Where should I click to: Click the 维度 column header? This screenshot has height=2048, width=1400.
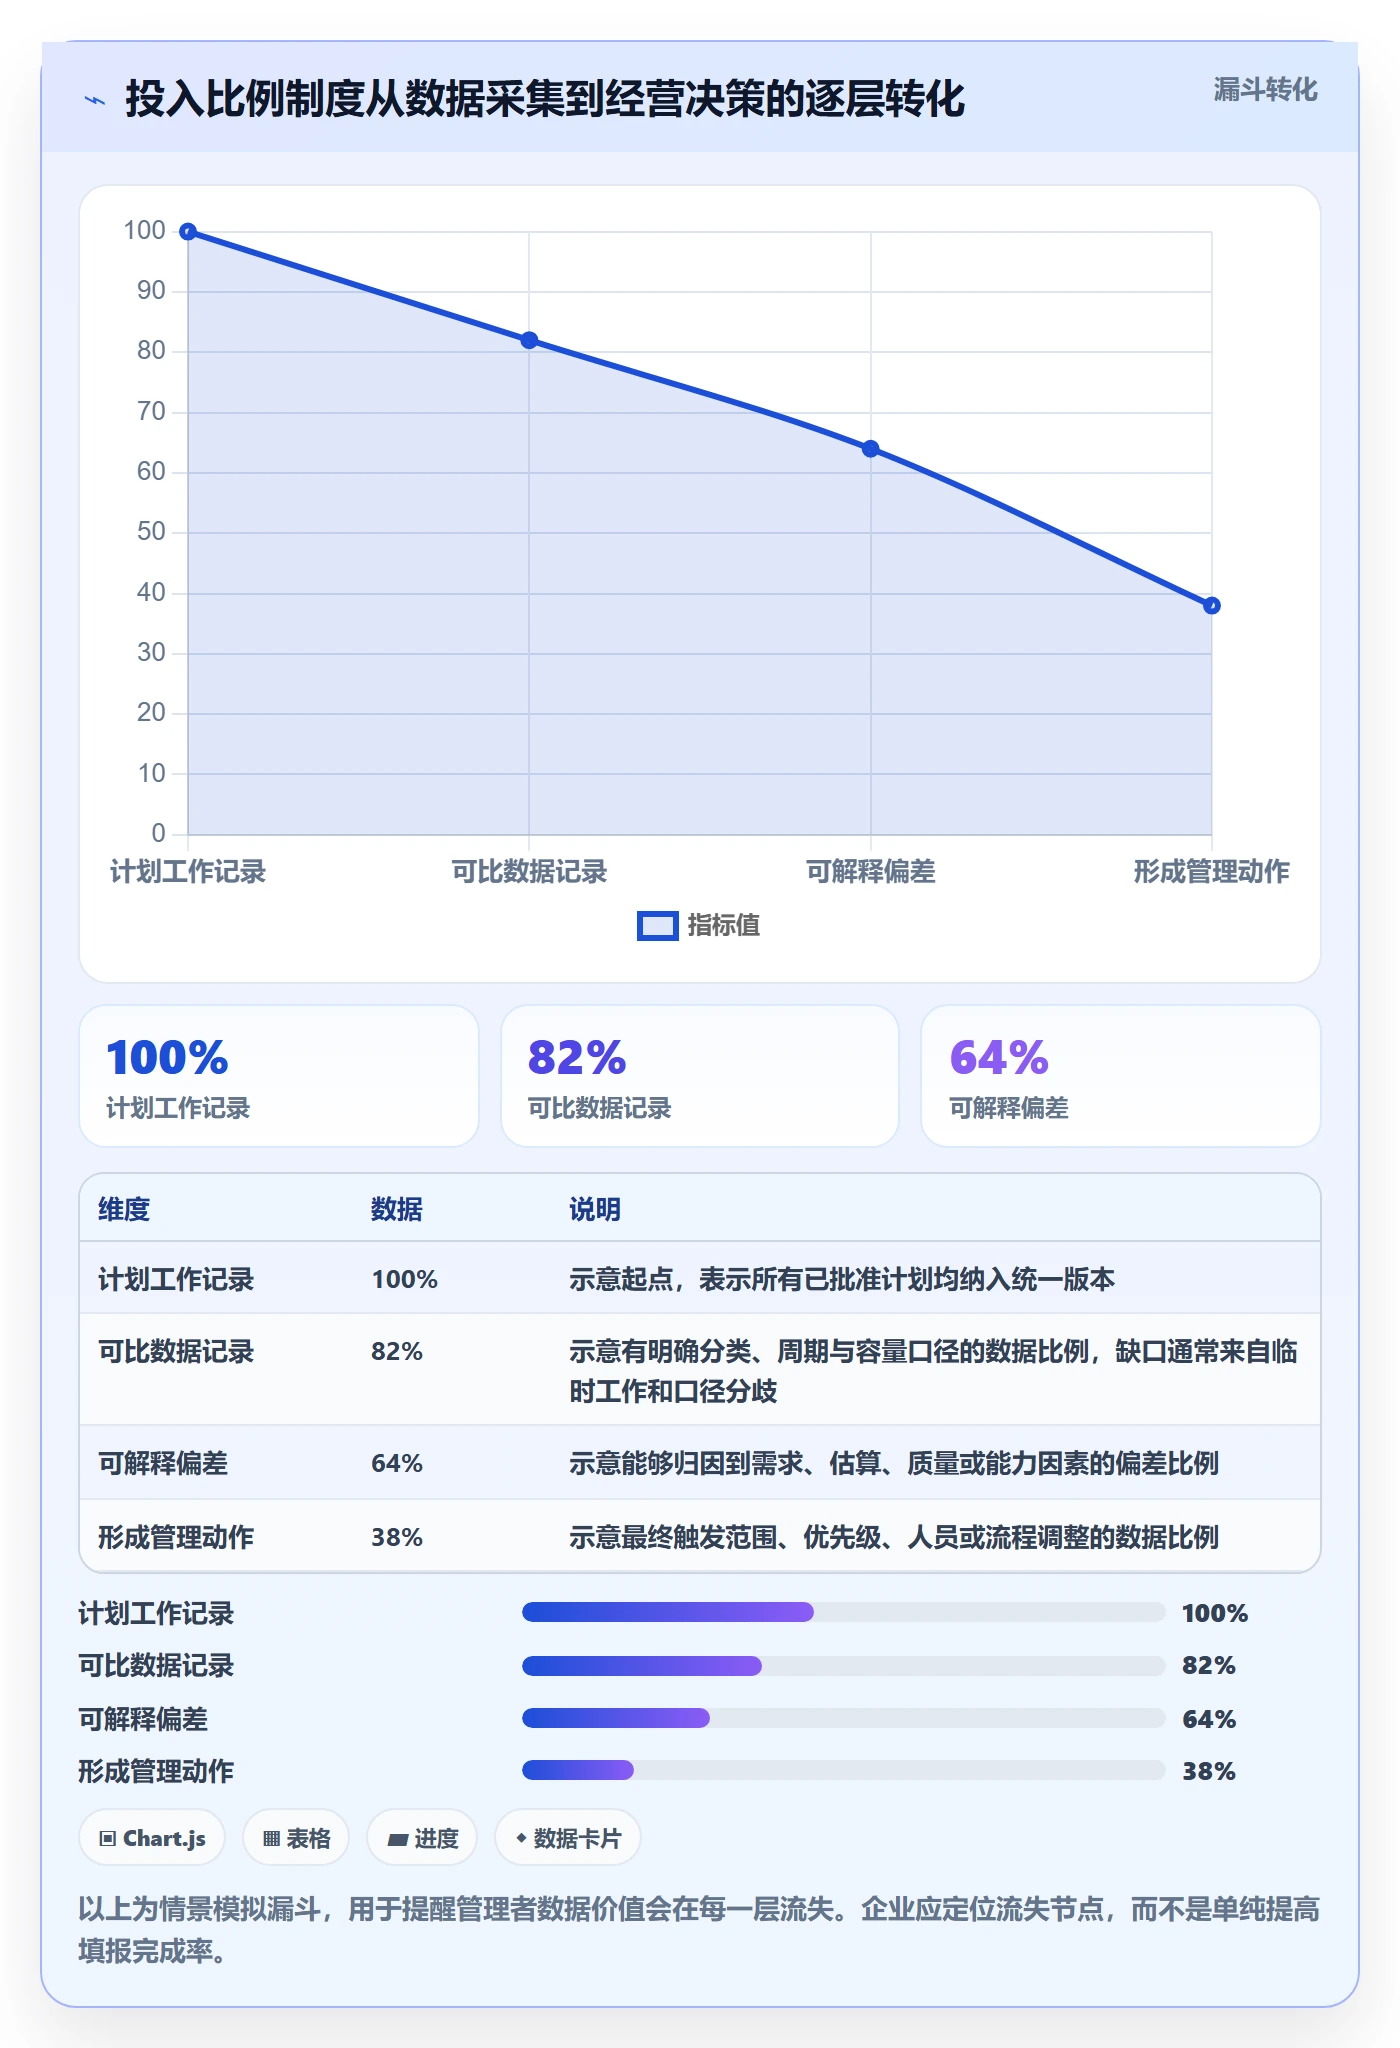pyautogui.click(x=124, y=1210)
